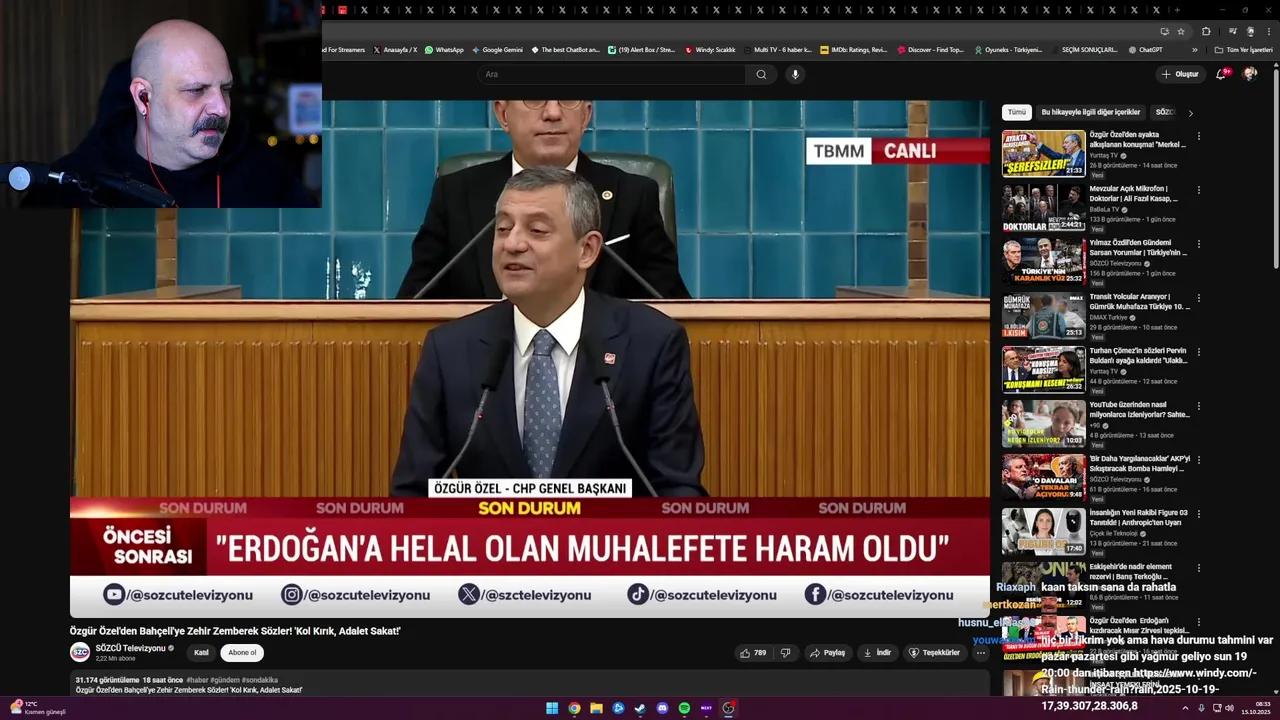Bookmark this page with star icon
Viewport: 1280px width, 720px height.
click(1181, 31)
